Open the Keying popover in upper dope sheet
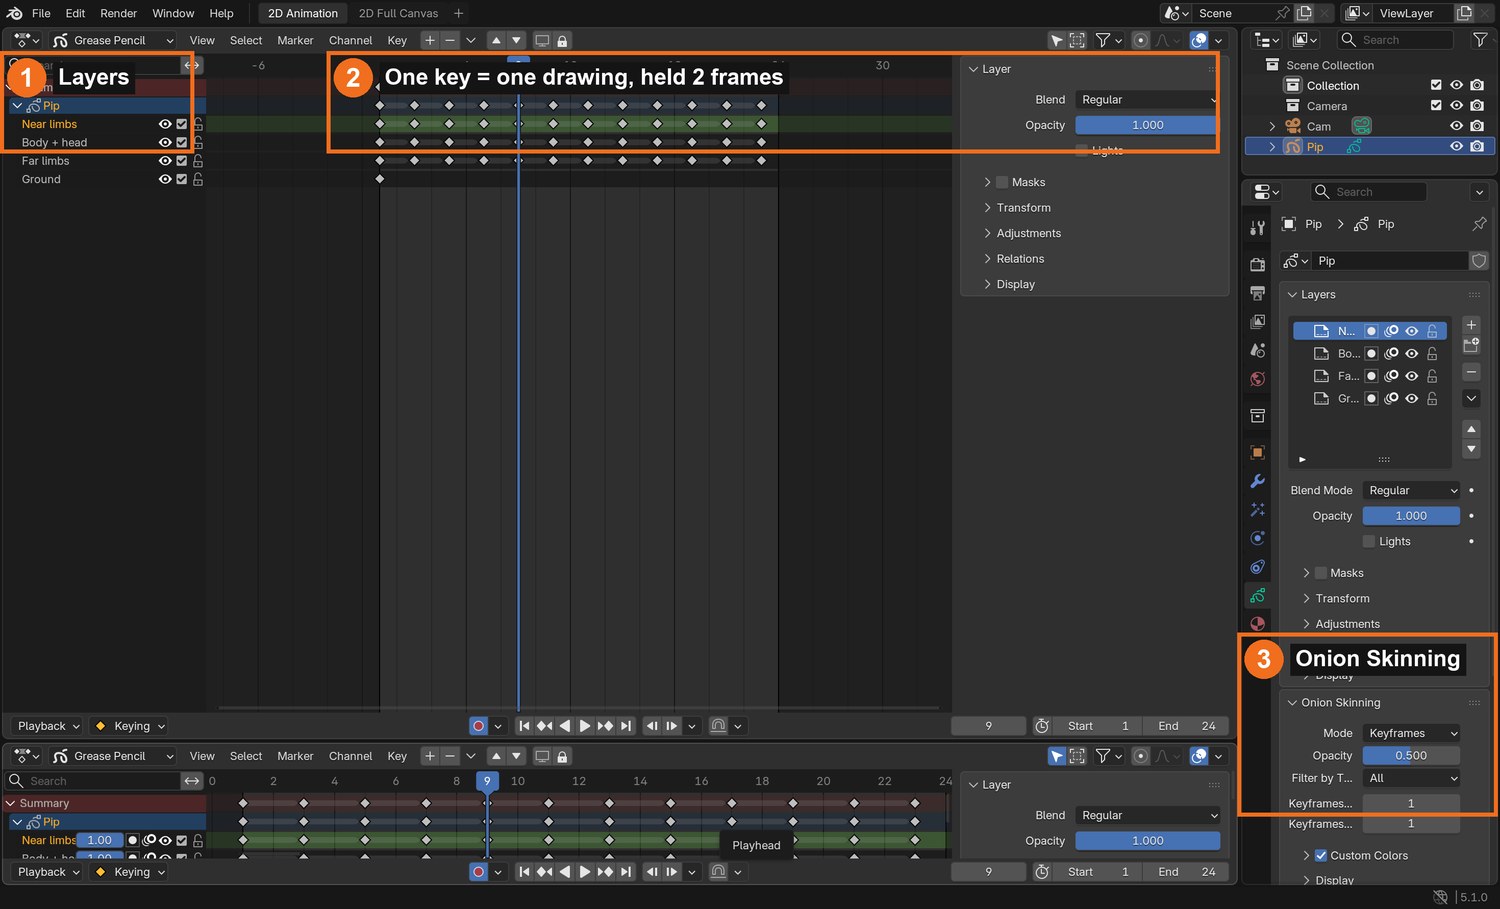The width and height of the screenshot is (1500, 909). tap(129, 726)
